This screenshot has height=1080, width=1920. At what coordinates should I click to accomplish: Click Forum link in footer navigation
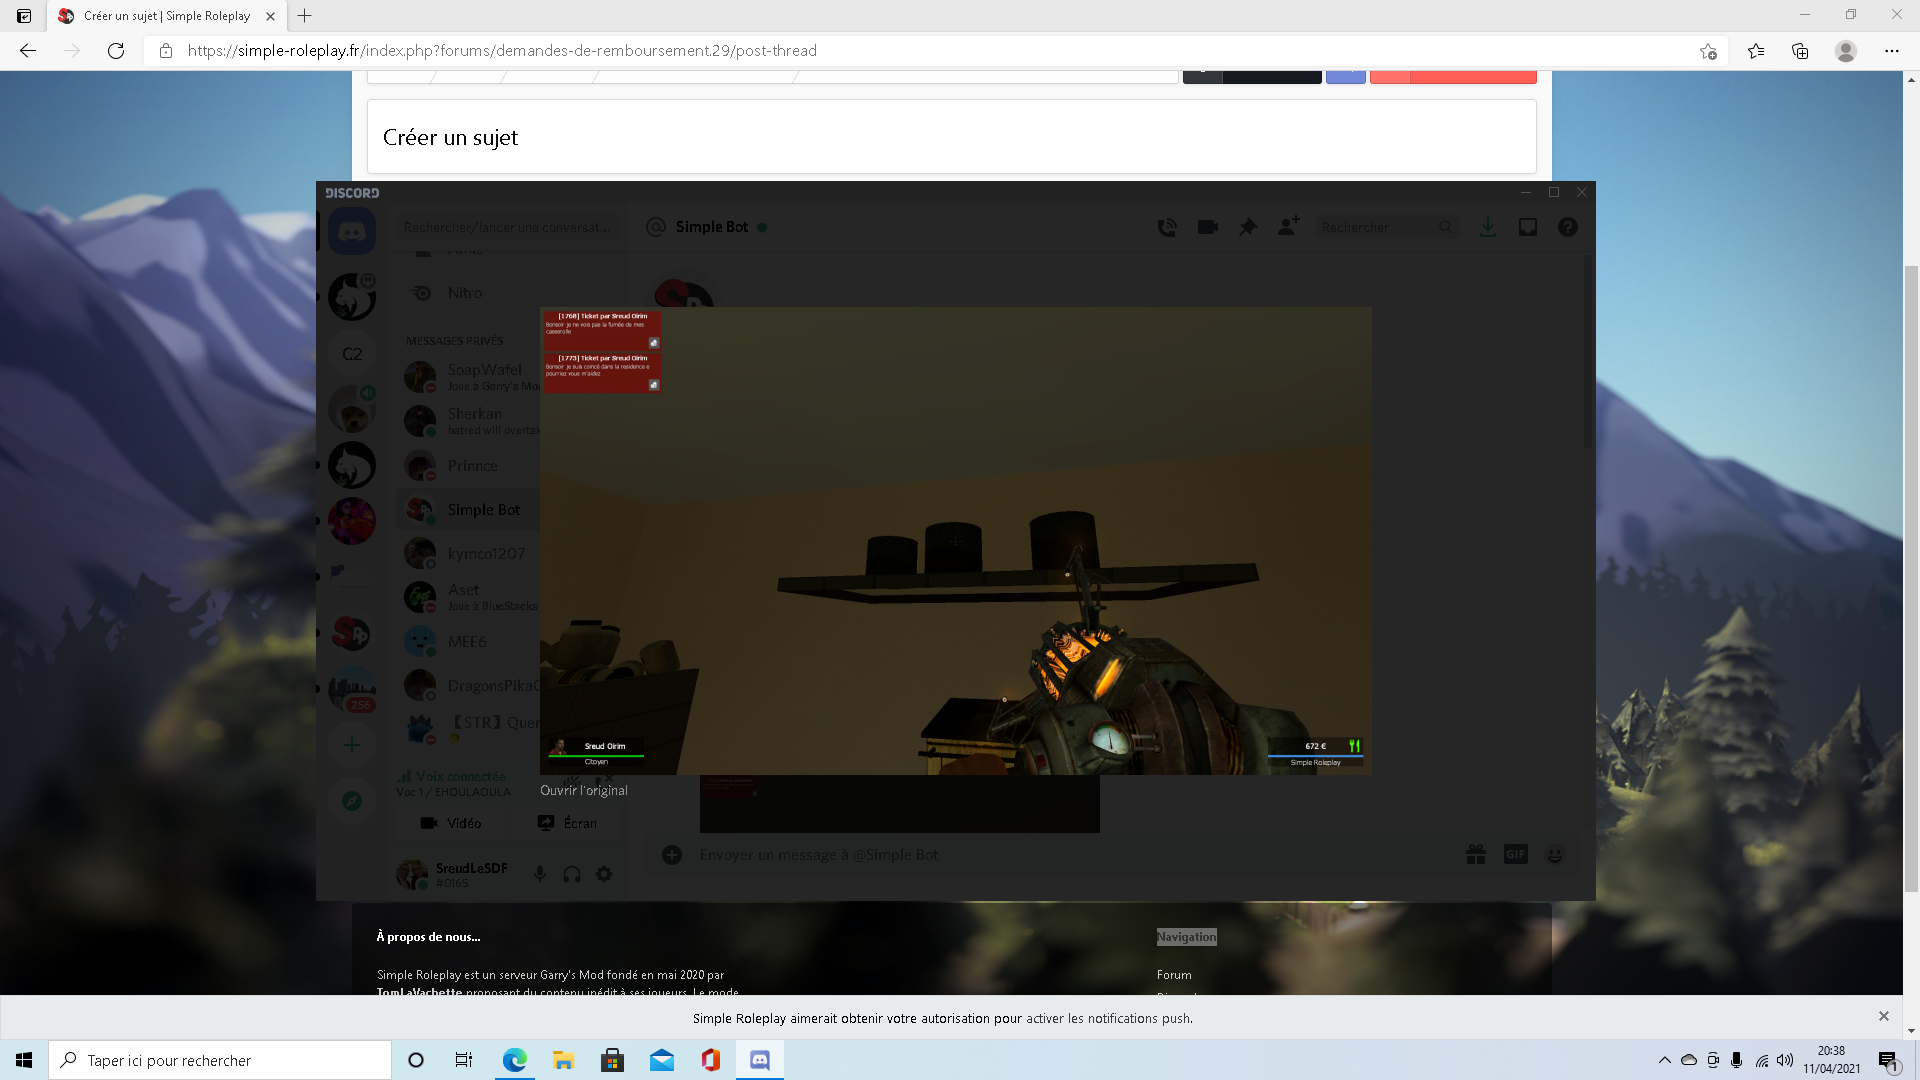click(x=1174, y=975)
